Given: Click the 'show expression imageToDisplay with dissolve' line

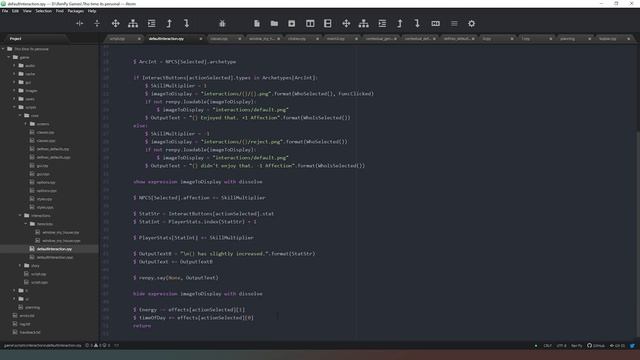Looking at the screenshot, I should pos(198,182).
